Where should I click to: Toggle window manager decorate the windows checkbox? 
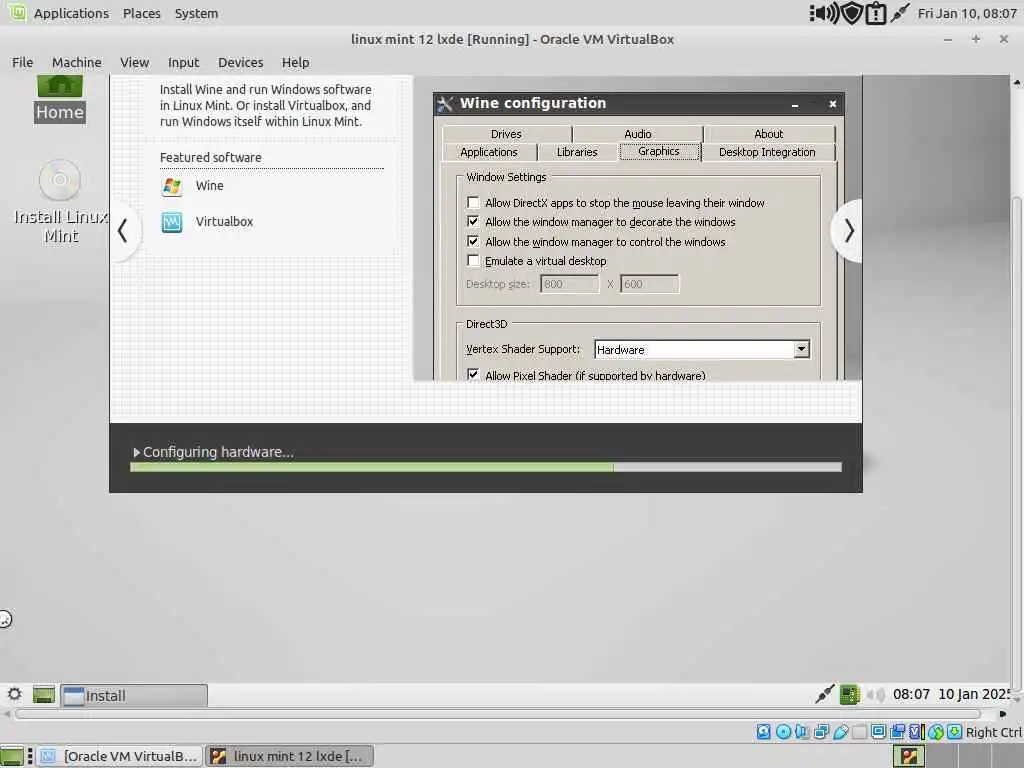pyautogui.click(x=473, y=222)
